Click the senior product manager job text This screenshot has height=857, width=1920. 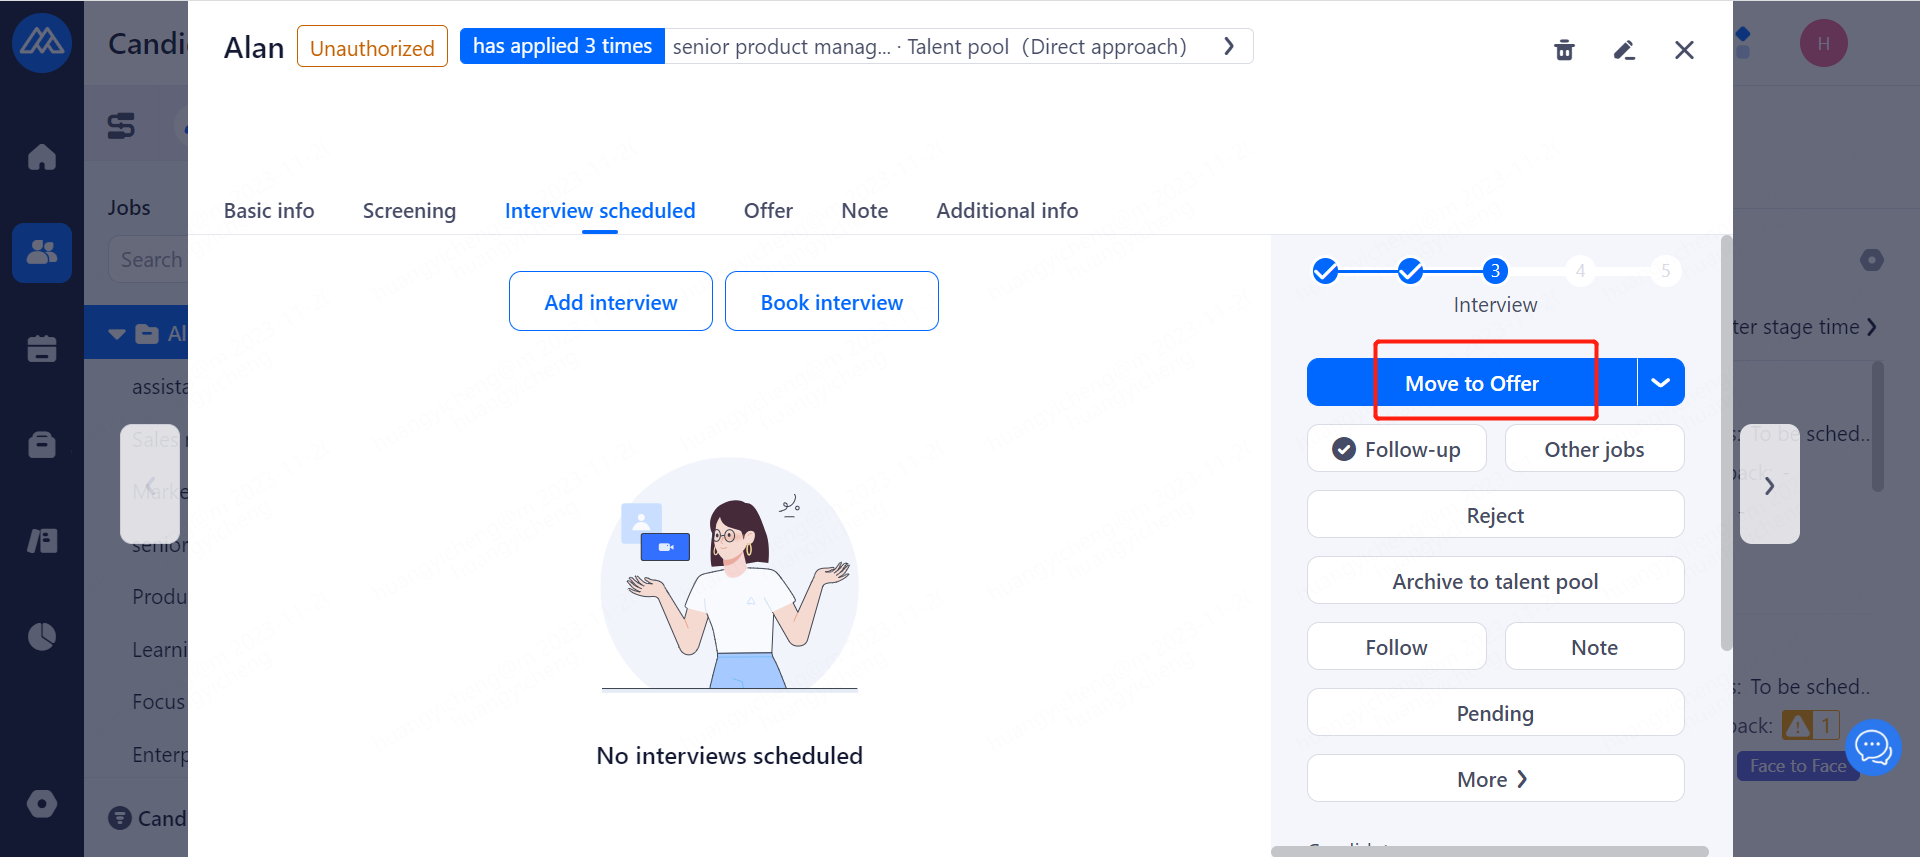(x=781, y=47)
